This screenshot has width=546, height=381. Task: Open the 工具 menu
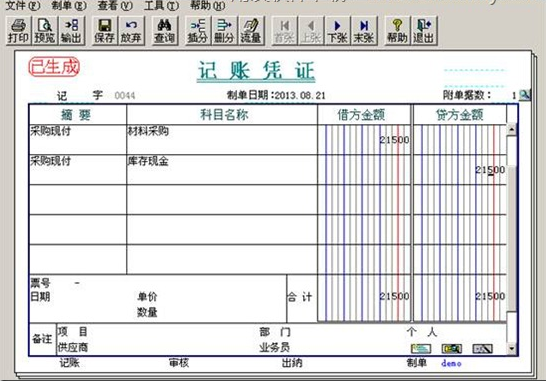point(161,5)
